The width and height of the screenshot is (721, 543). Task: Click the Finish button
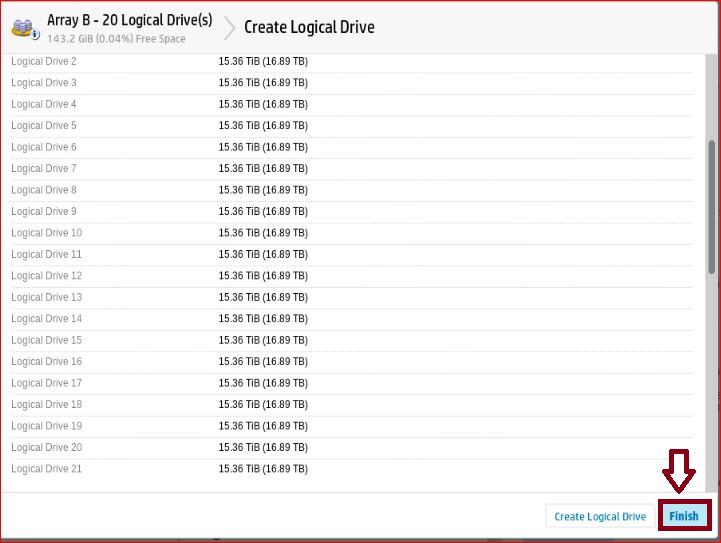pos(684,516)
